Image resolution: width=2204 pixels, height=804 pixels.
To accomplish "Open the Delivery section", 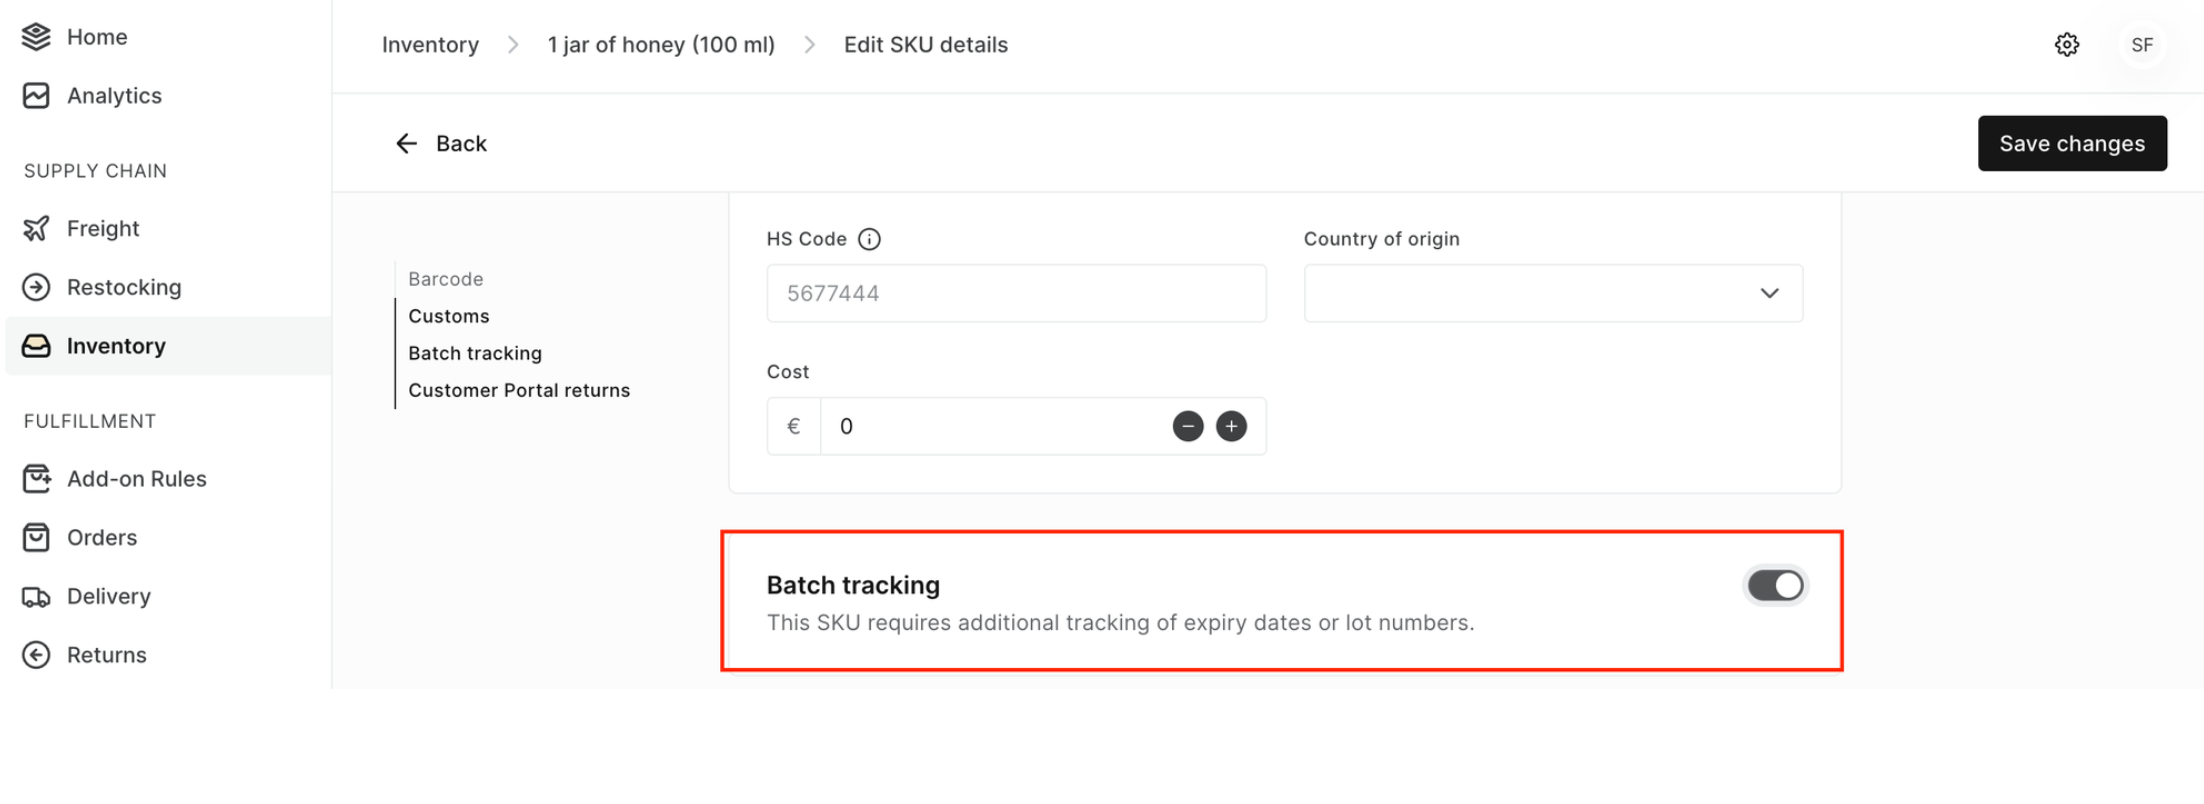I will coord(109,596).
